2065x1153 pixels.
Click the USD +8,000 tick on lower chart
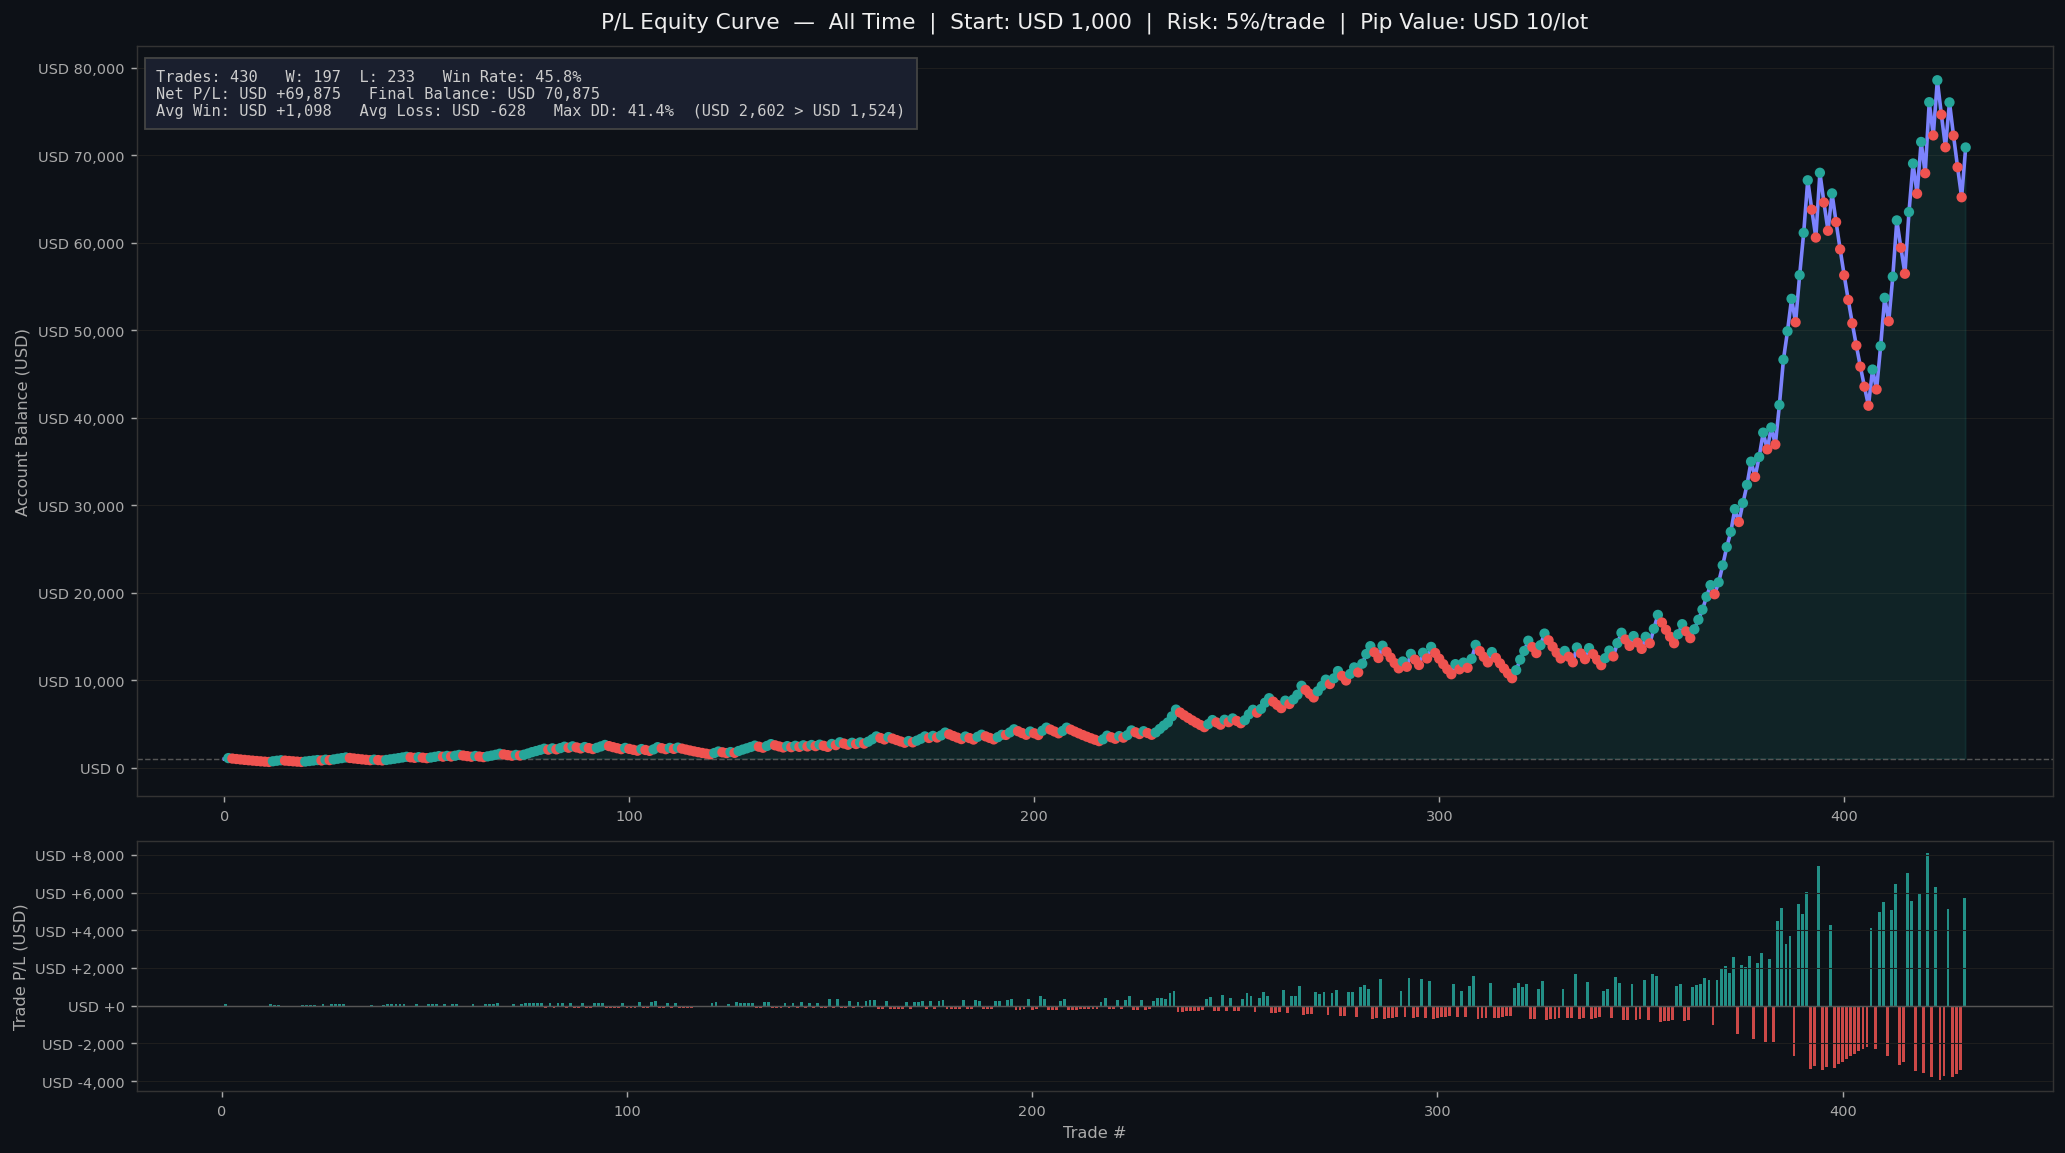pyautogui.click(x=79, y=856)
